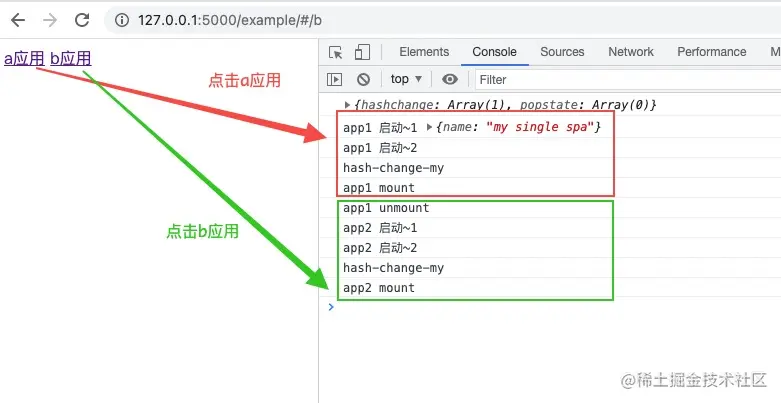Open the b应用 link
The image size is (781, 403).
(71, 59)
